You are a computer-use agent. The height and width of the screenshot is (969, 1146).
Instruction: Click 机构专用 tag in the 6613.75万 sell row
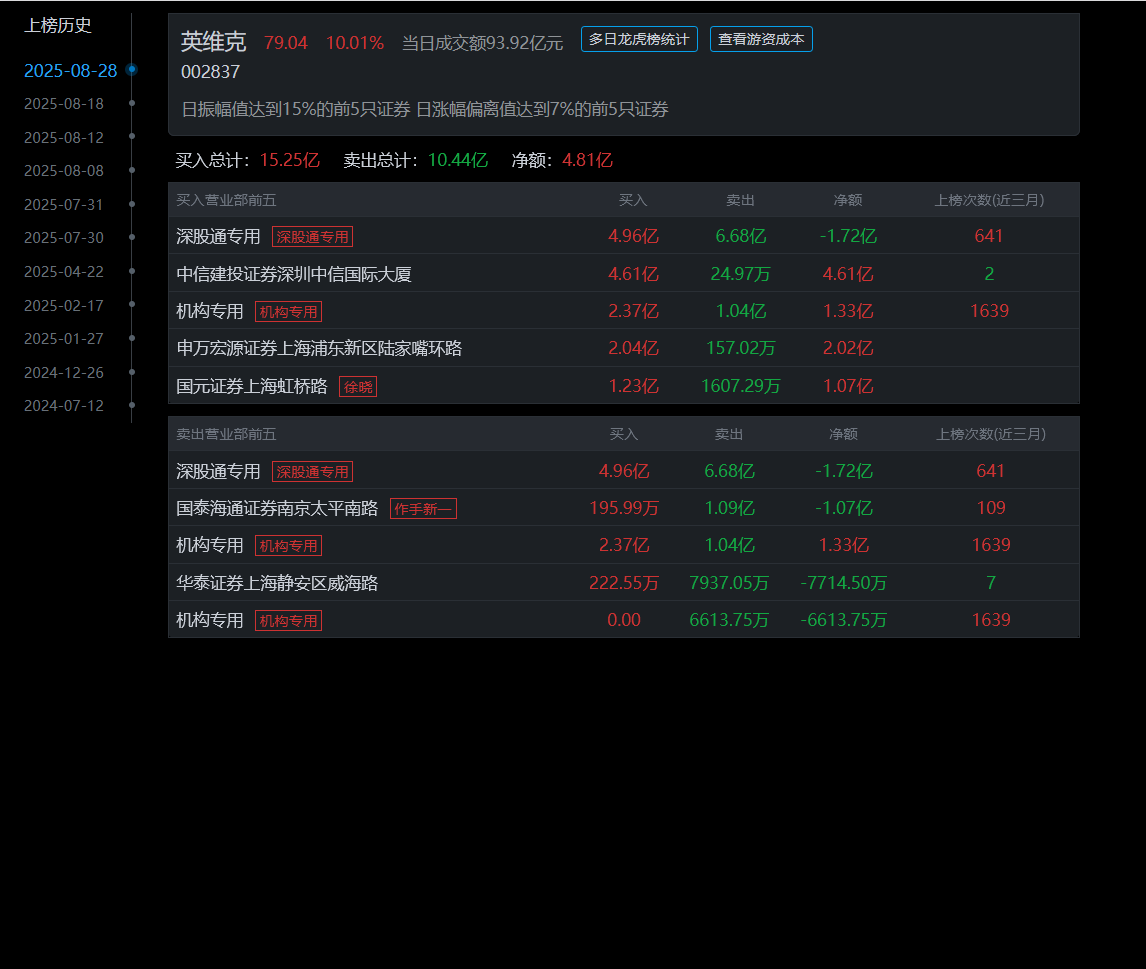click(288, 620)
